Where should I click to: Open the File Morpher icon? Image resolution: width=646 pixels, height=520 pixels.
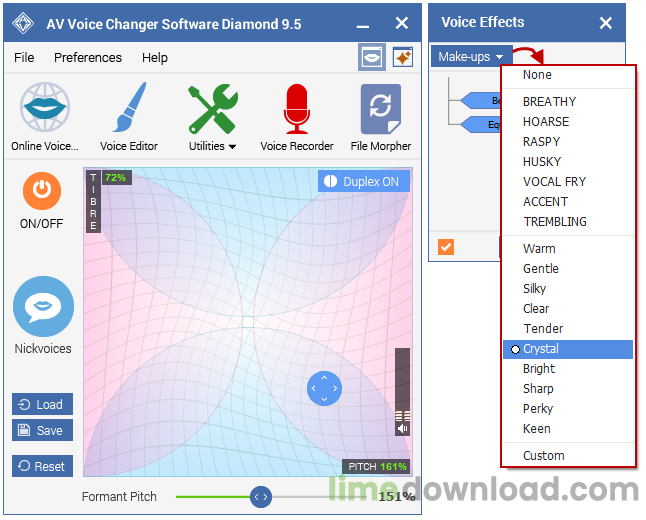click(381, 109)
